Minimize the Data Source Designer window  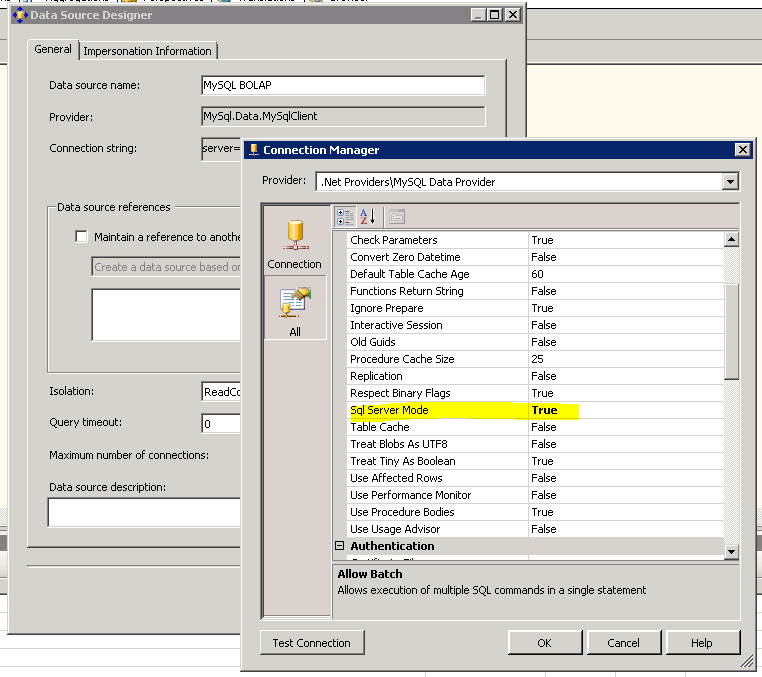(x=478, y=15)
